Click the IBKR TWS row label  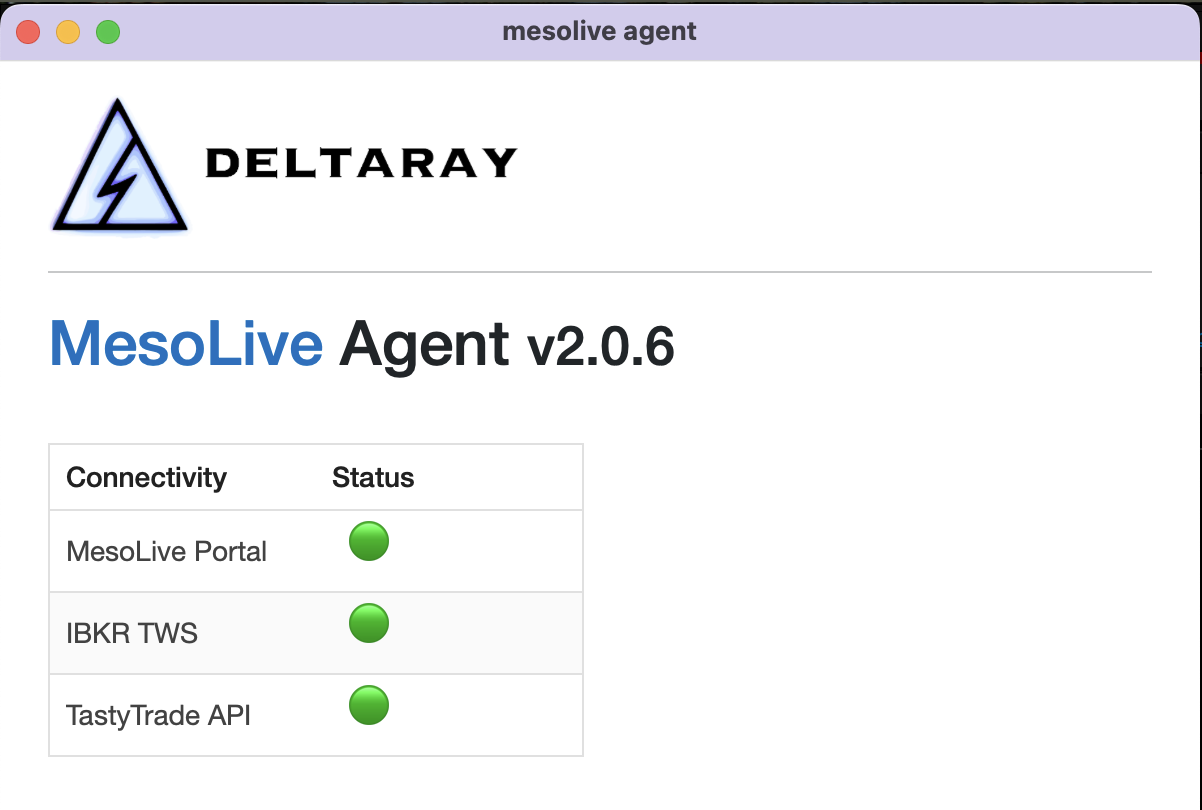coord(132,633)
